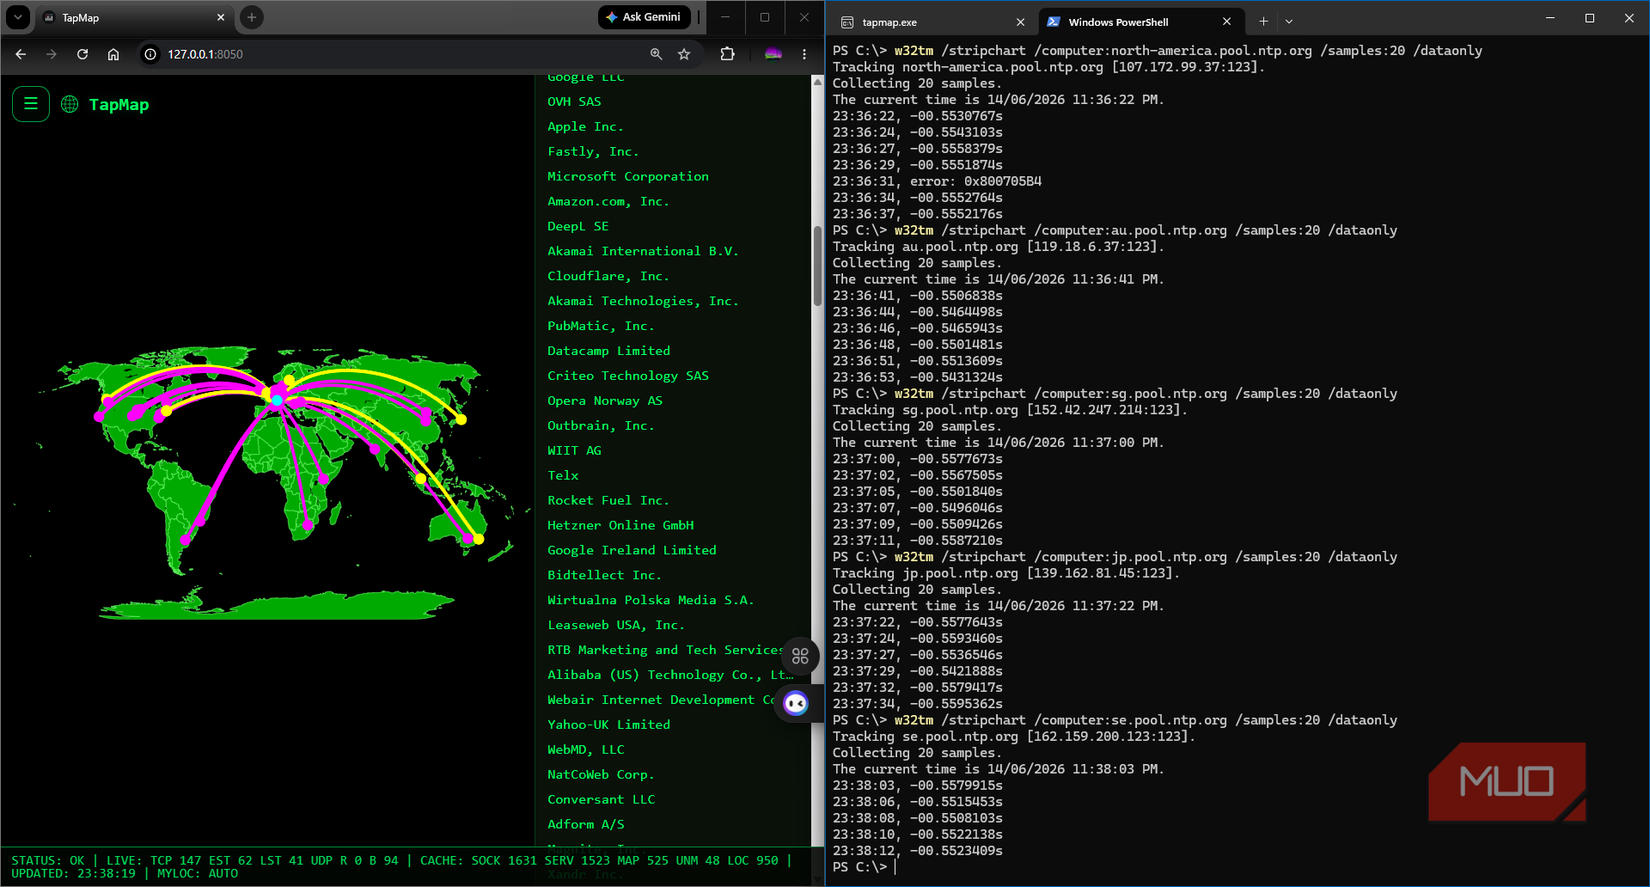Image resolution: width=1650 pixels, height=887 pixels.
Task: Select Akamai Technologies, Inc. entry
Action: coord(643,301)
